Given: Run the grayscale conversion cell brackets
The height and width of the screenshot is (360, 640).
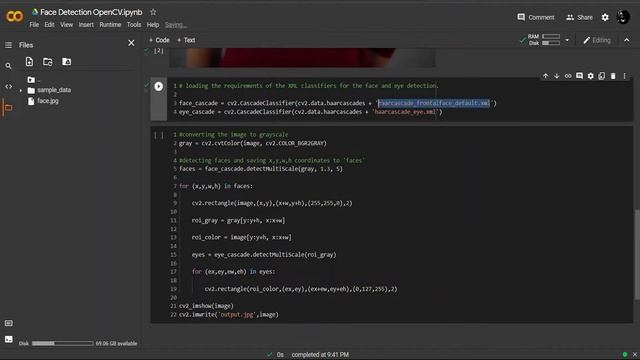Looking at the screenshot, I should tap(158, 135).
